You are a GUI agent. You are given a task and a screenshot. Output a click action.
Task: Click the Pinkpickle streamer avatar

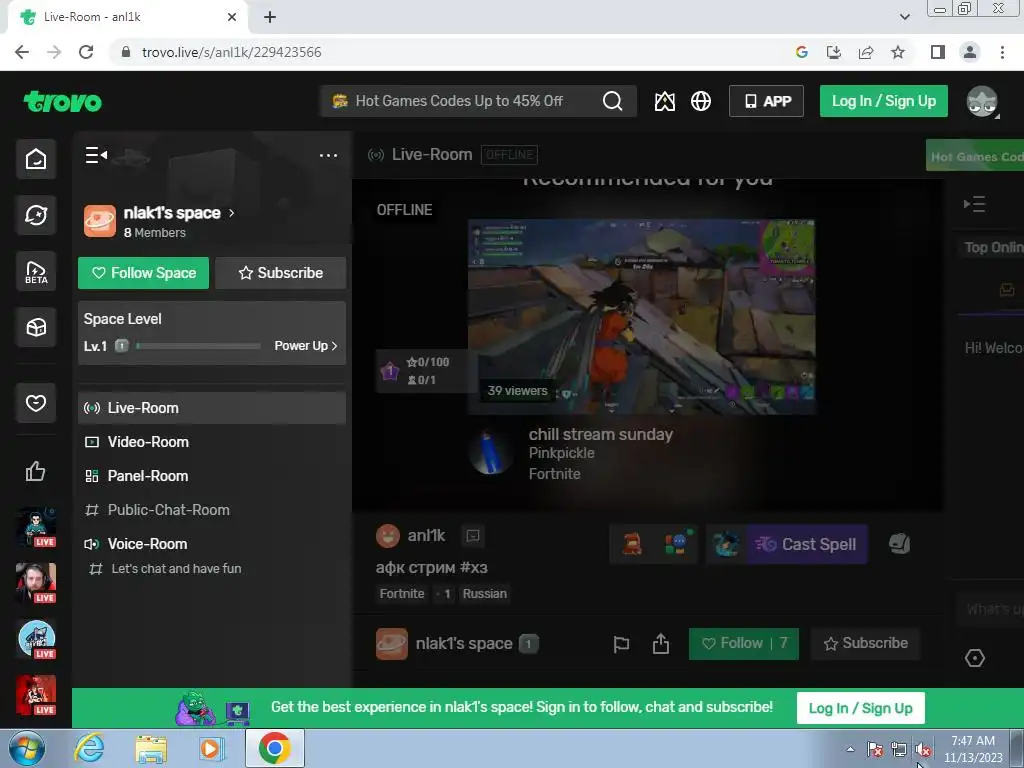[x=490, y=452]
